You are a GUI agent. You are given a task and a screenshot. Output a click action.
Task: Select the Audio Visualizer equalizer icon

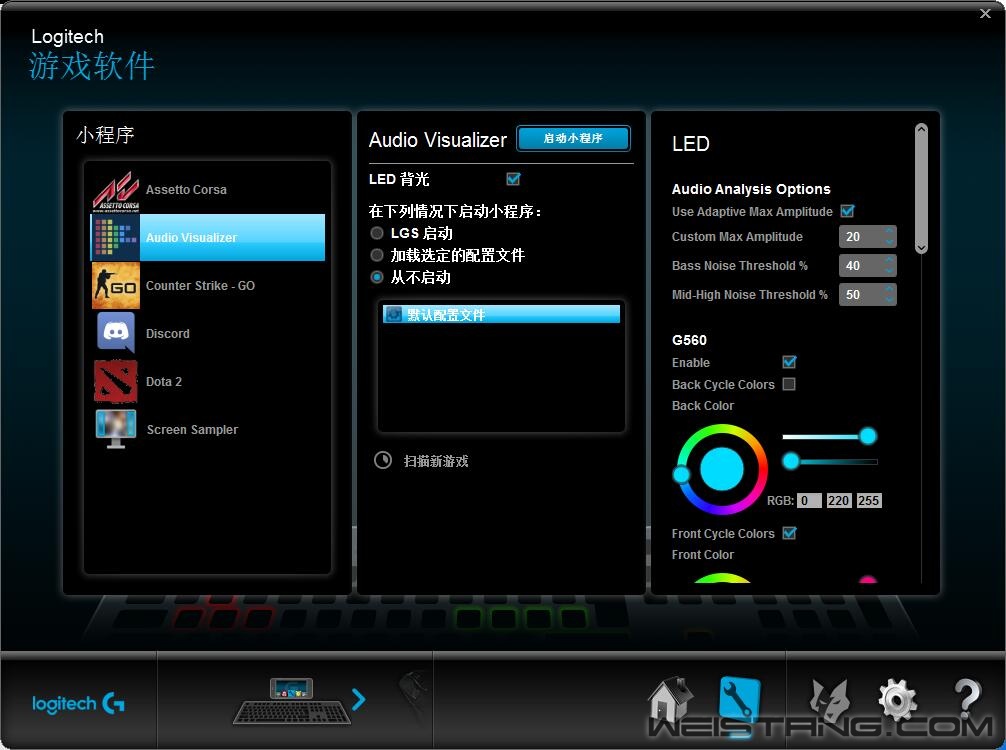115,237
